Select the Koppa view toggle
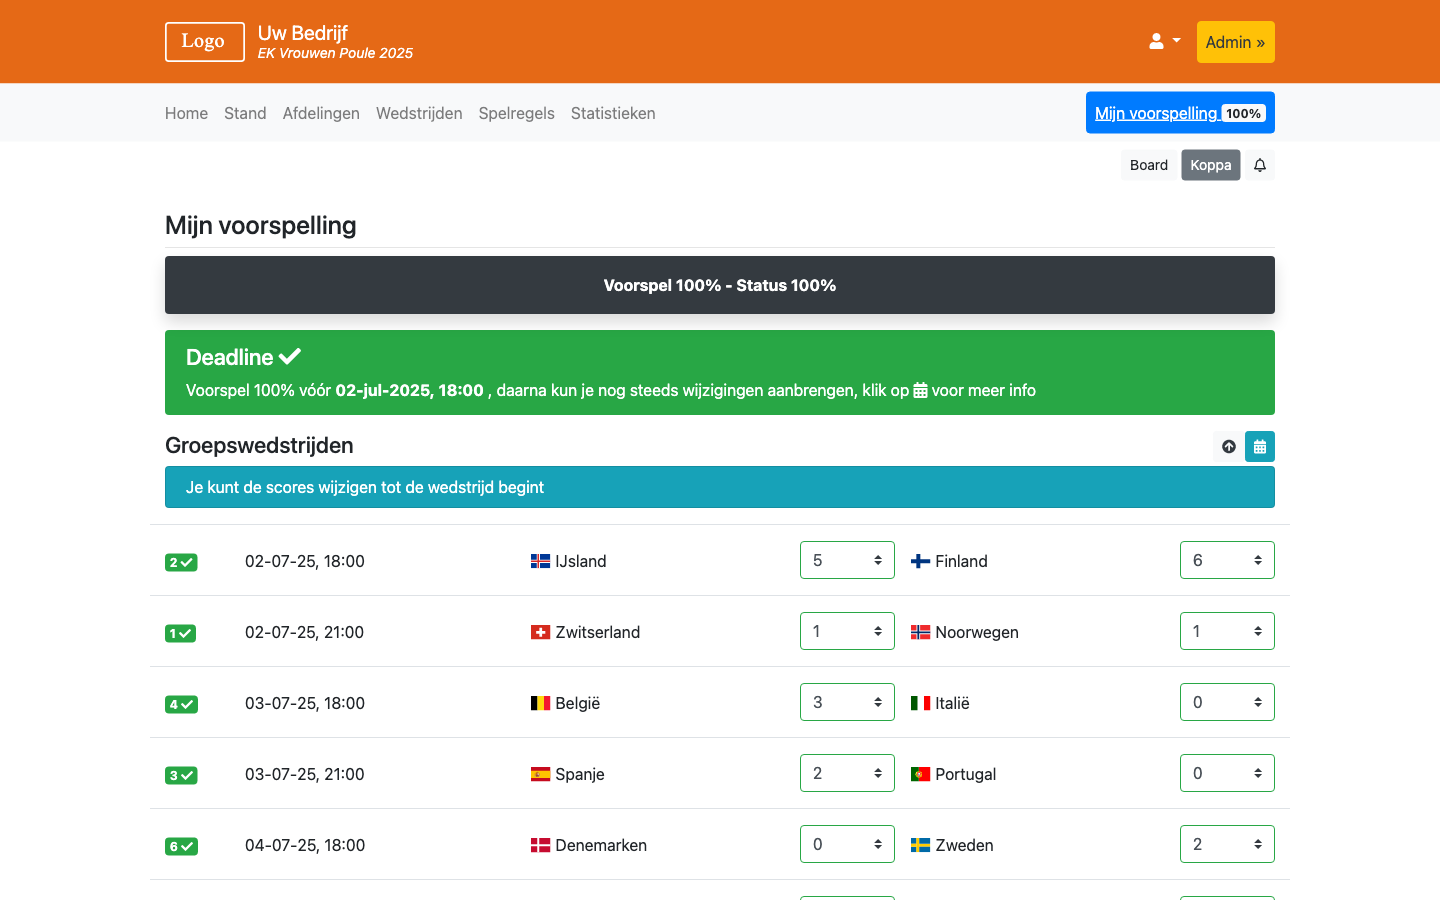Viewport: 1440px width, 900px height. point(1210,165)
